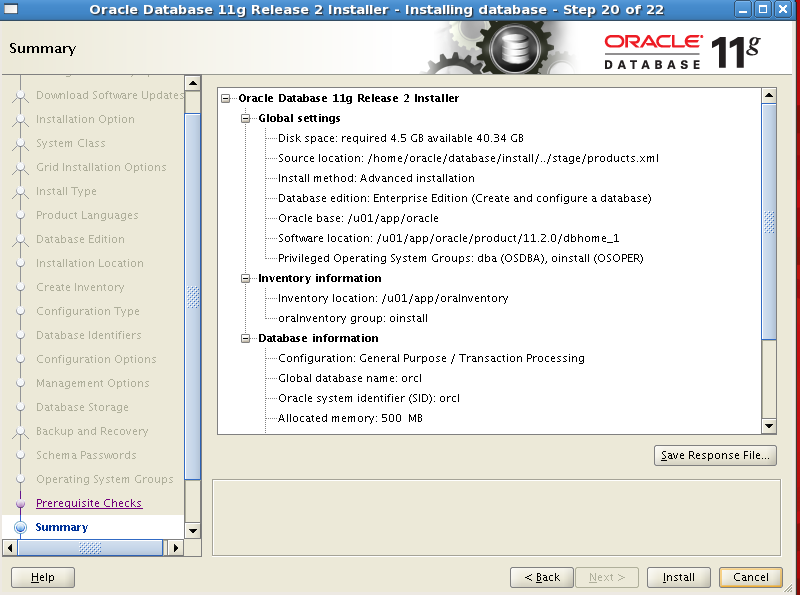Viewport: 800px width, 595px height.
Task: Select the Software location row
Action: (448, 238)
